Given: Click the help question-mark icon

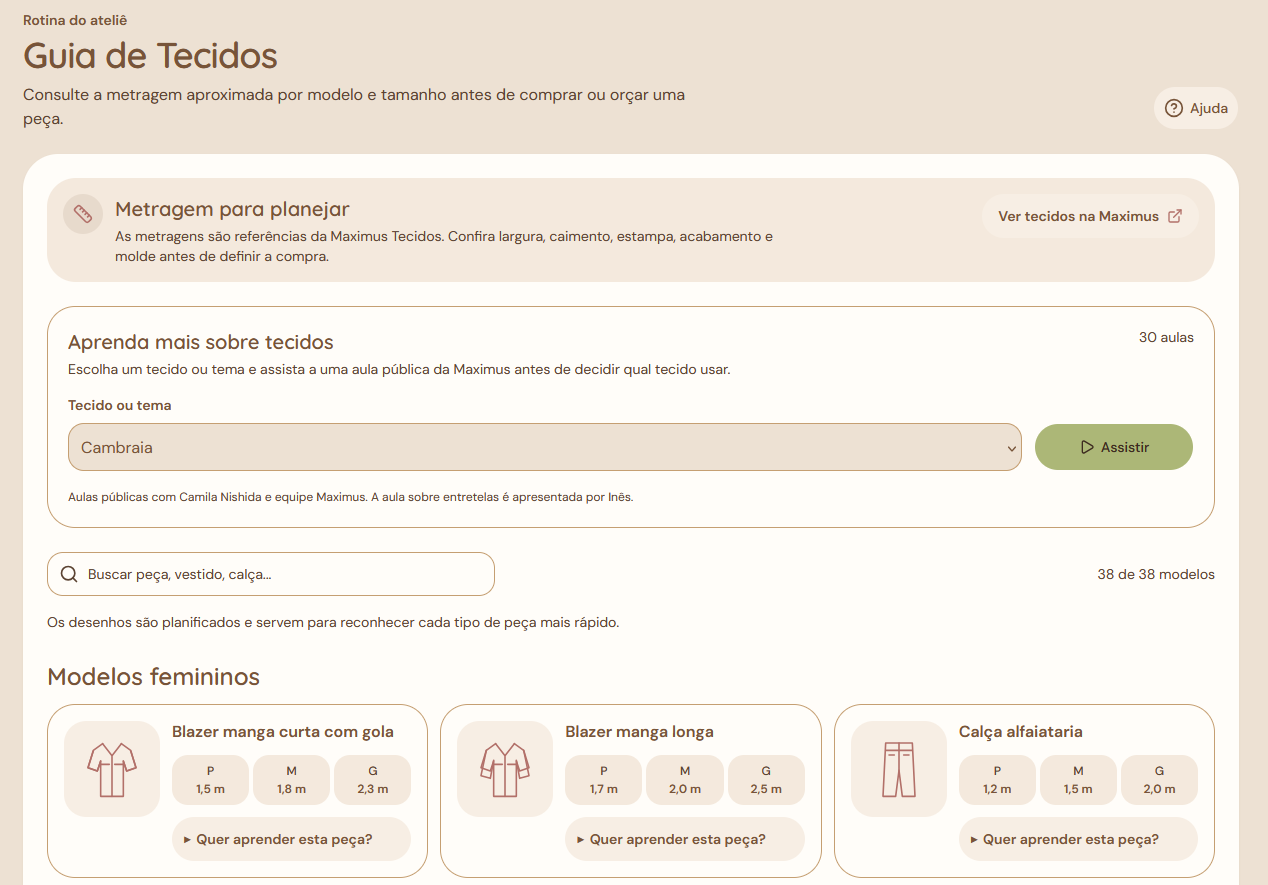Looking at the screenshot, I should [x=1174, y=108].
